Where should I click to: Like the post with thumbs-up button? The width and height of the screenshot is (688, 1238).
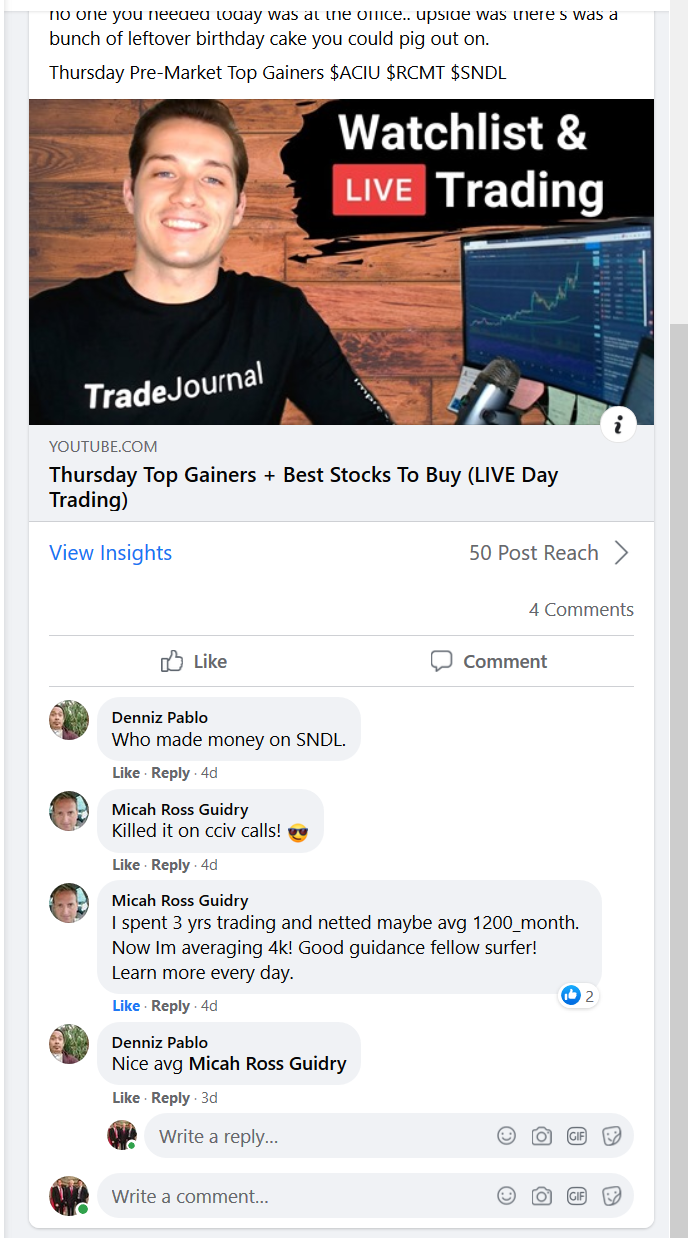pos(194,661)
